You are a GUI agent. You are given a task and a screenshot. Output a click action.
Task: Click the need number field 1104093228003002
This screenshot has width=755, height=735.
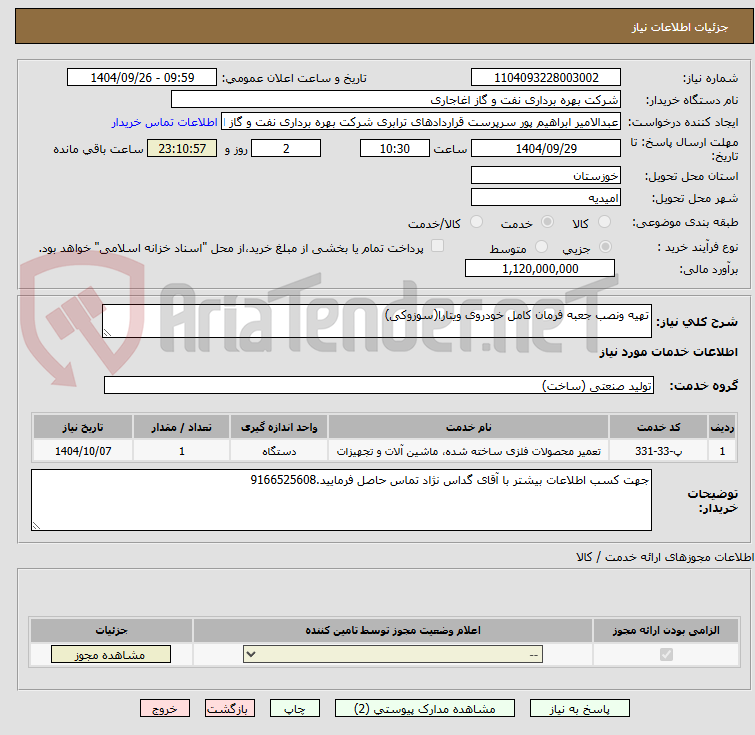tap(546, 78)
